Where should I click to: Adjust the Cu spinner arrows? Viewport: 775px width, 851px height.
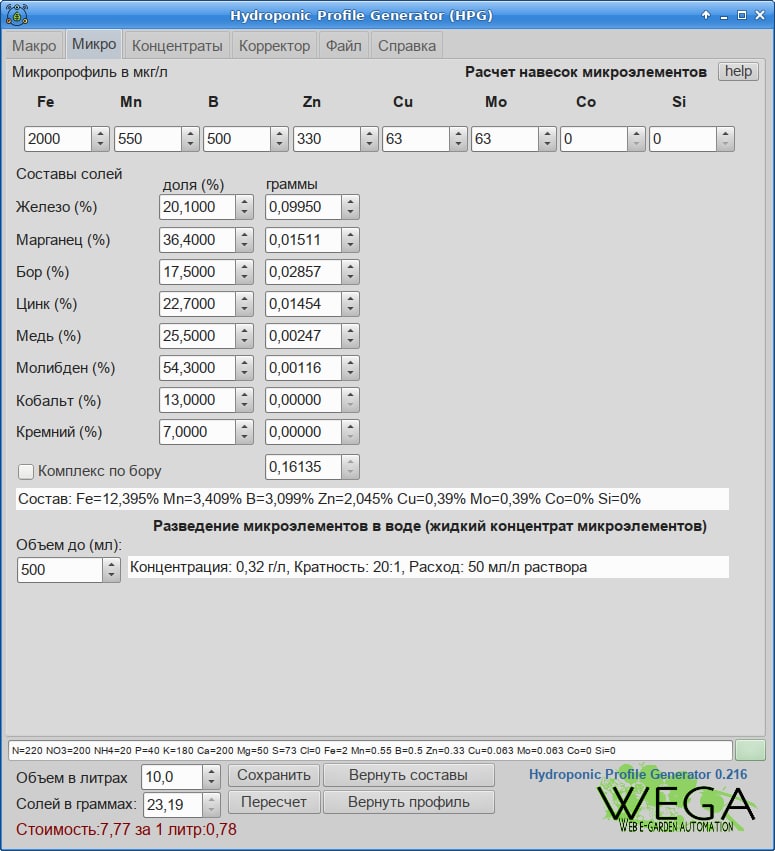click(x=459, y=139)
